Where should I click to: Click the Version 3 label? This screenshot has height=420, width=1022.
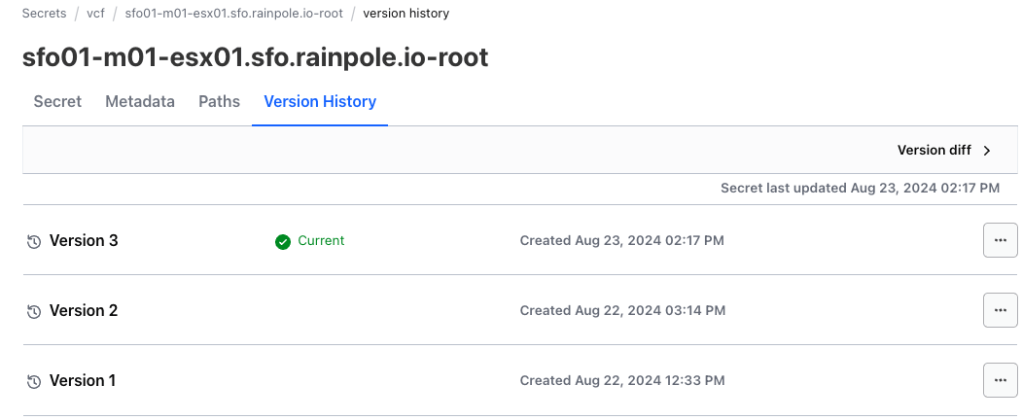pos(83,240)
